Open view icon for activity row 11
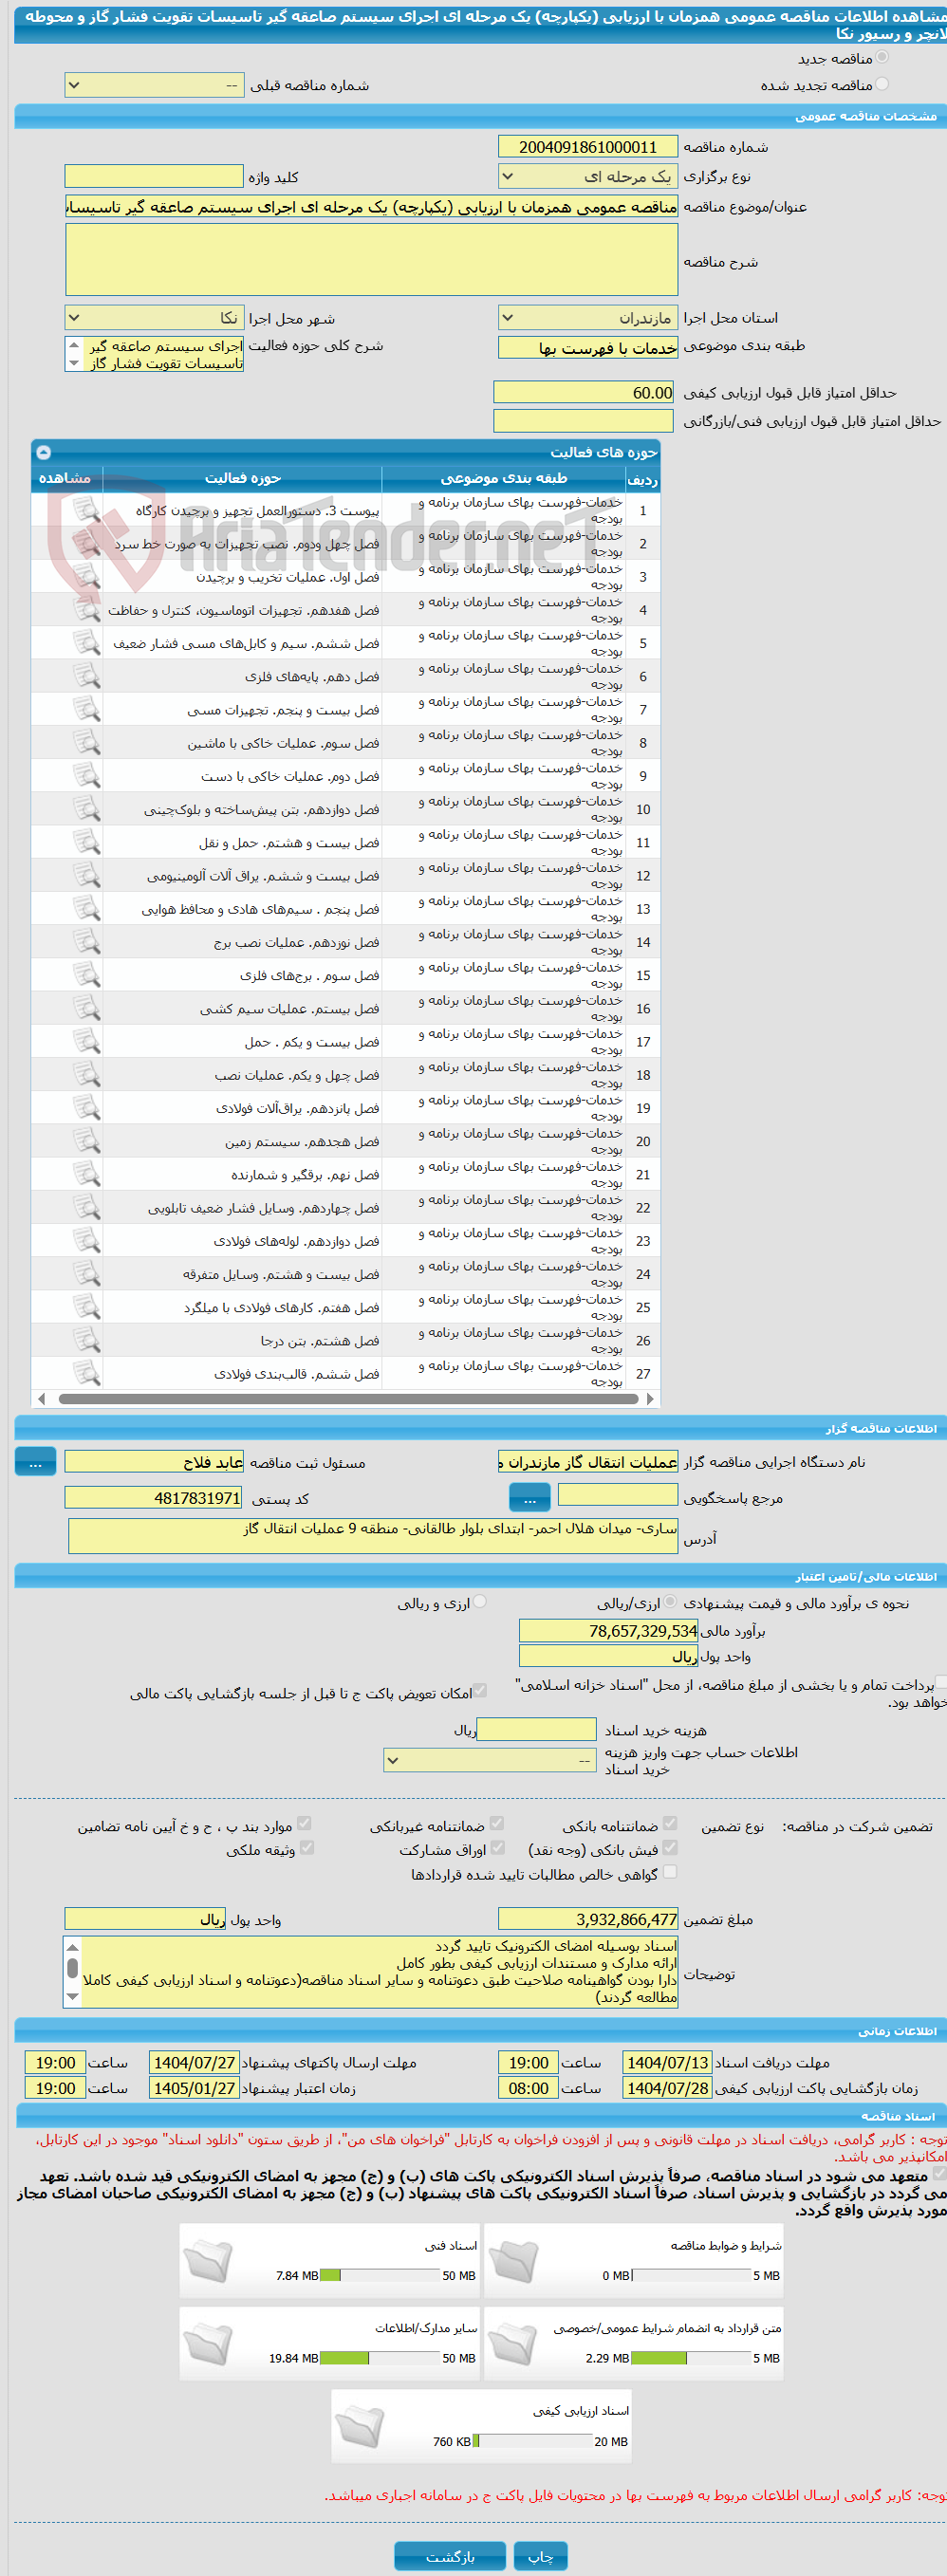Viewport: 947px width, 2576px height. pyautogui.click(x=86, y=842)
